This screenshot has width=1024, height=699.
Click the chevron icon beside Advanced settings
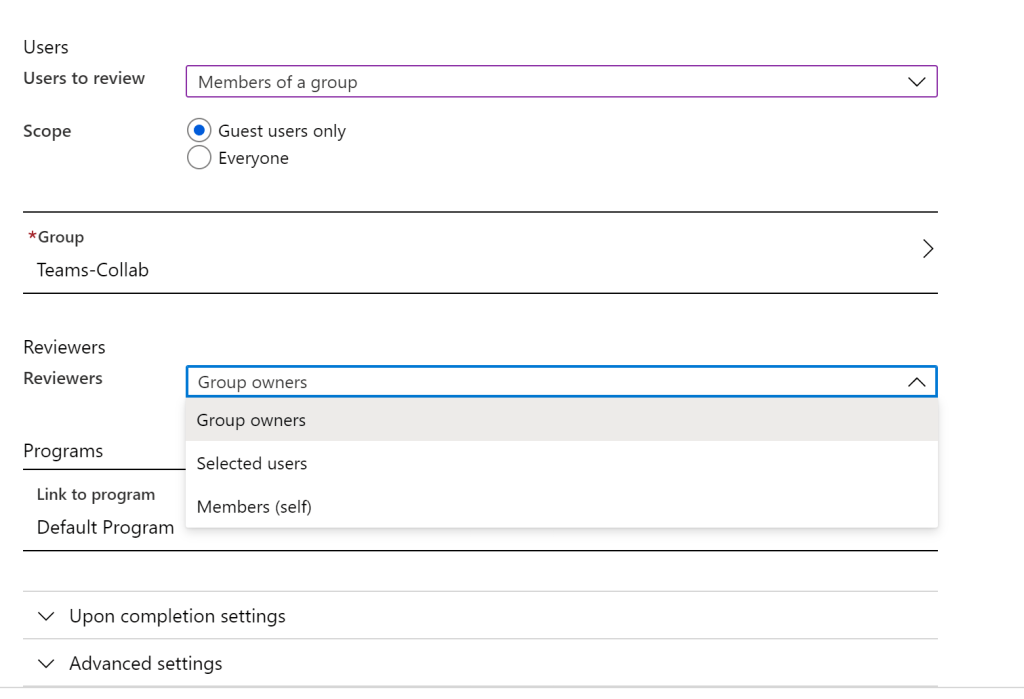pos(45,664)
